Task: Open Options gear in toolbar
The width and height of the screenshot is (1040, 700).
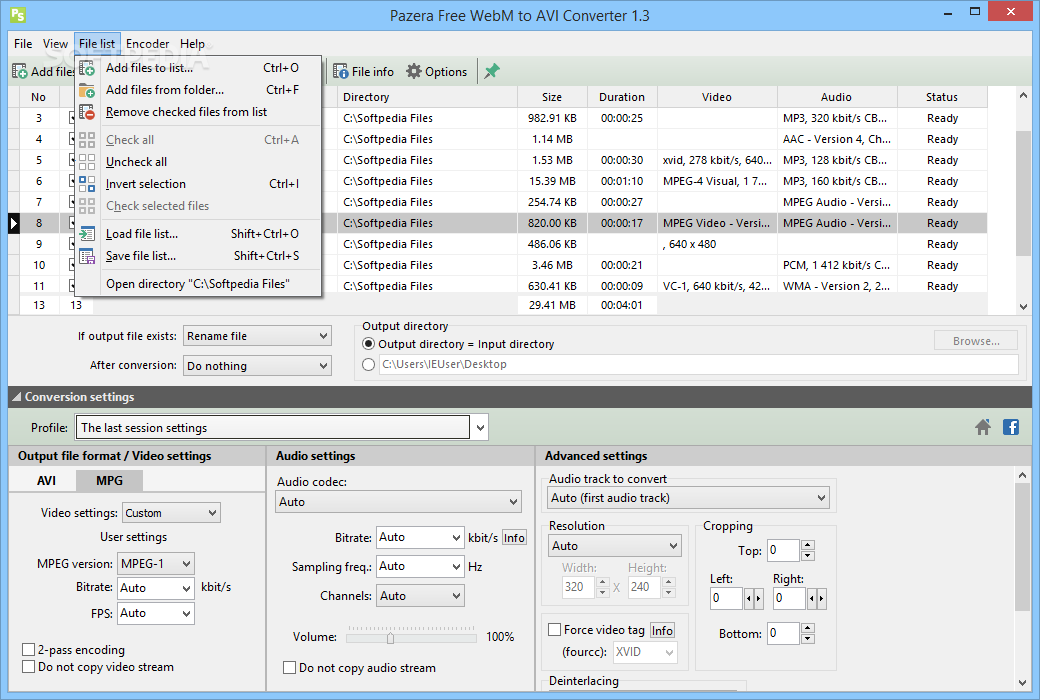Action: [436, 72]
